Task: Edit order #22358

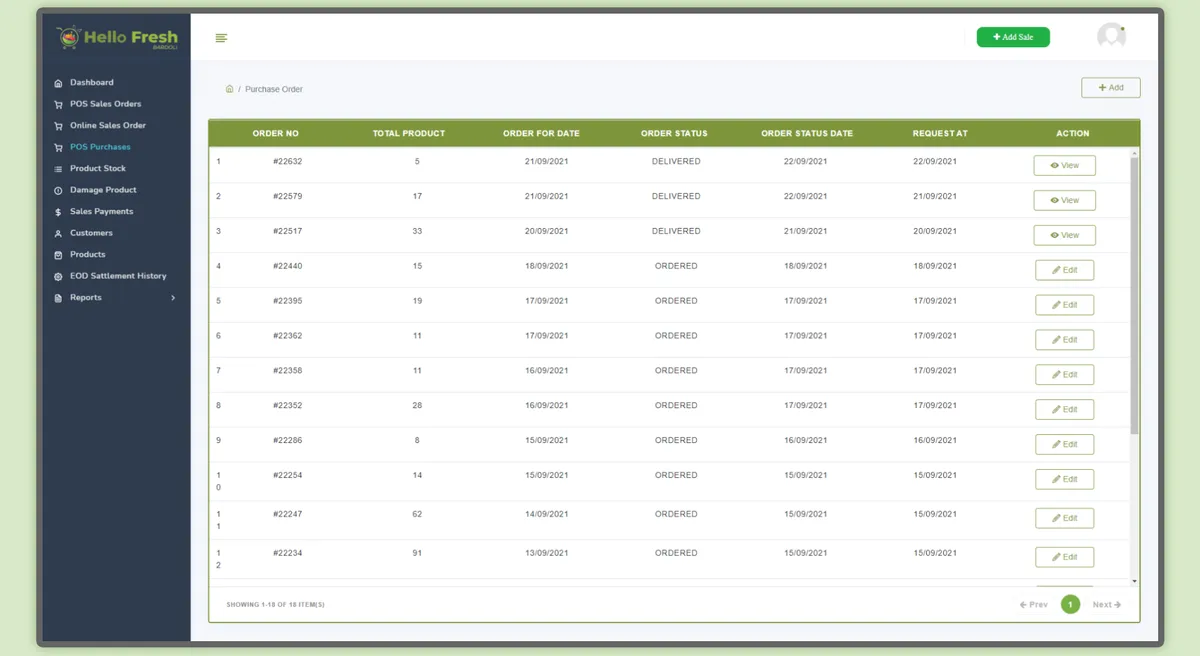Action: click(1064, 375)
